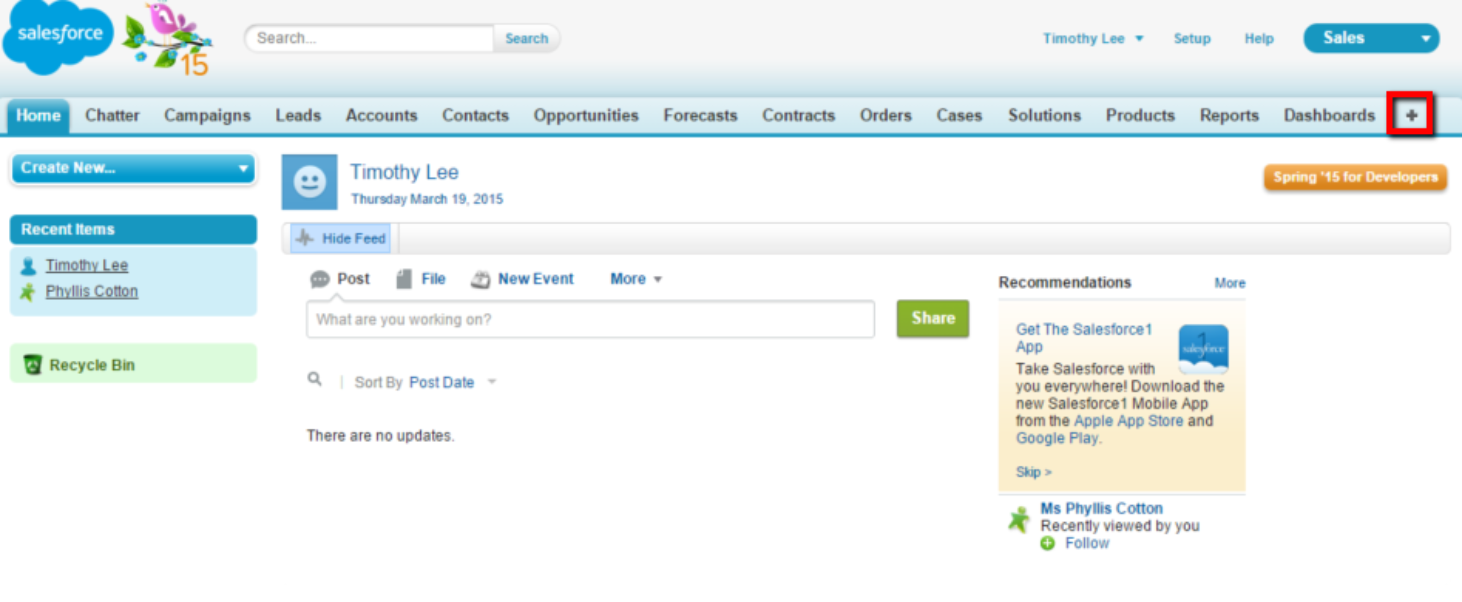Open the All Tabs plus icon

(x=1411, y=115)
